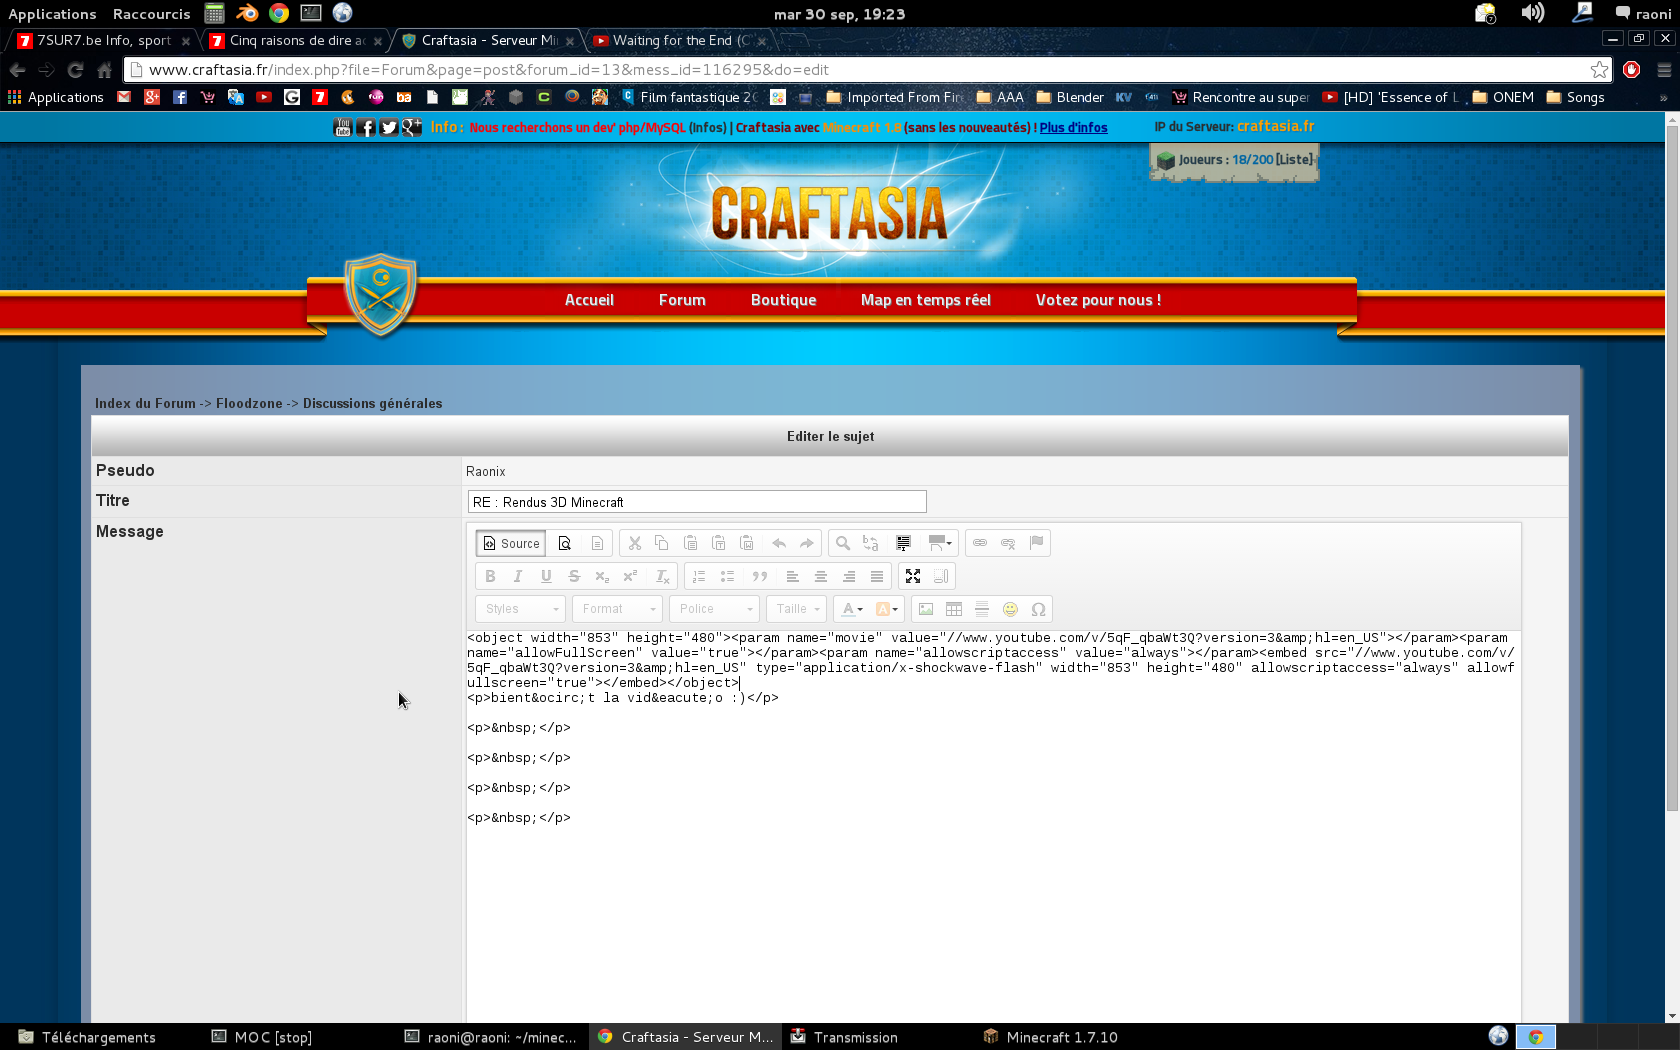The height and width of the screenshot is (1050, 1680).
Task: Maximize the editor area
Action: pos(913,576)
